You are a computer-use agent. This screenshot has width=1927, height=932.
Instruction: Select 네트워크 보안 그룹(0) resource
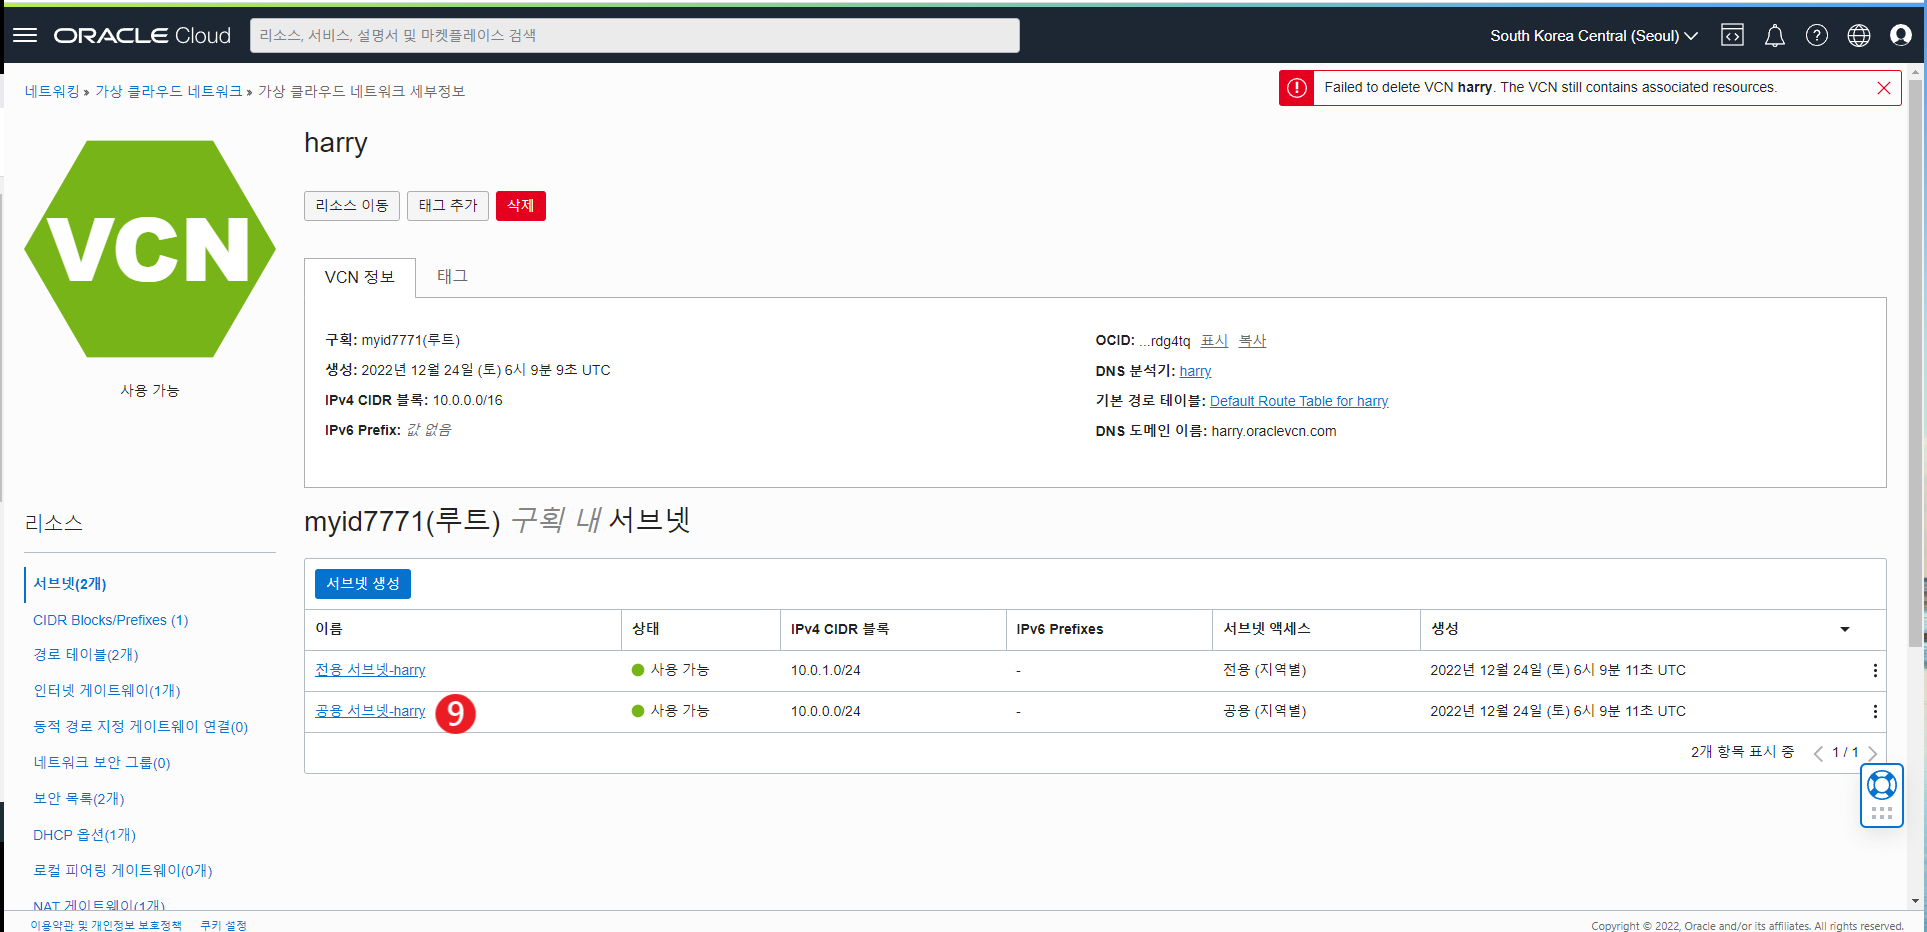click(x=102, y=763)
